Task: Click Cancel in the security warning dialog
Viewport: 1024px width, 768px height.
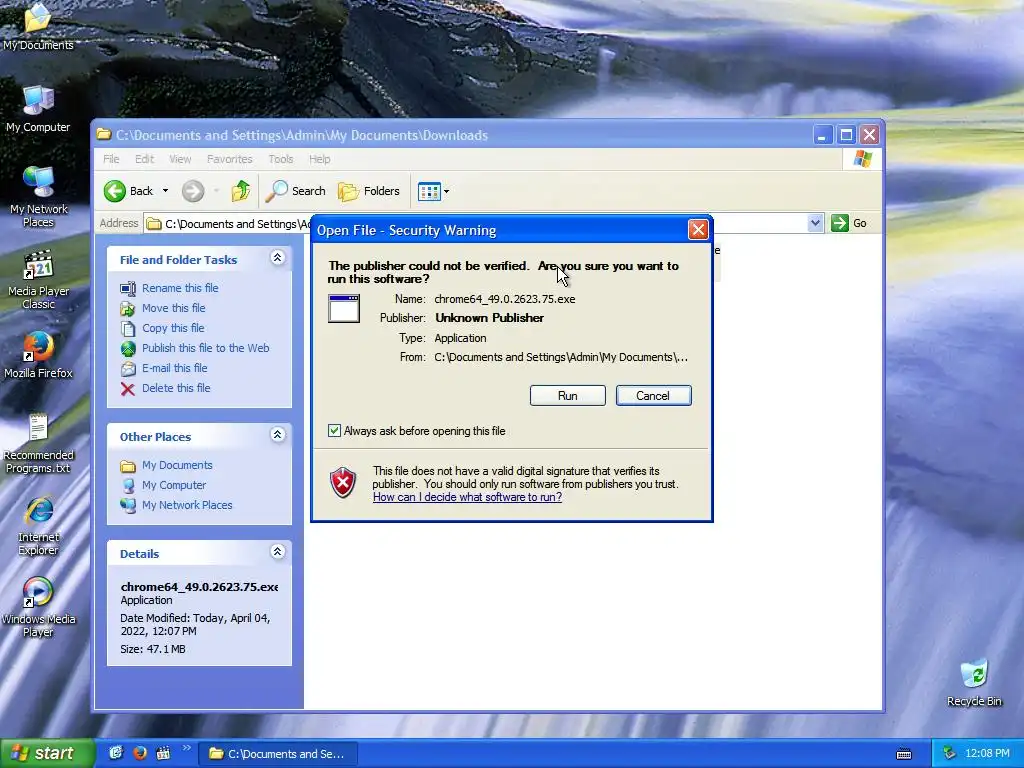Action: click(x=653, y=396)
